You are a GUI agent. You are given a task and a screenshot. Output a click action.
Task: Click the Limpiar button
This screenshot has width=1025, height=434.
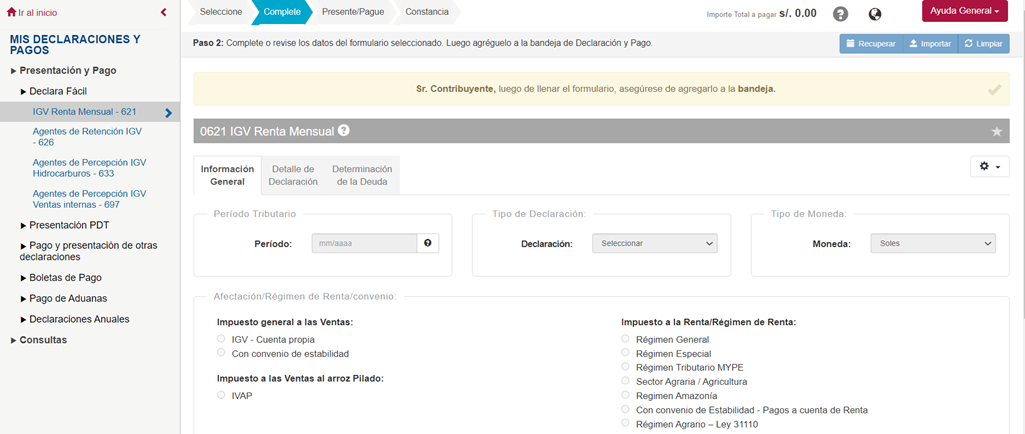(x=983, y=44)
